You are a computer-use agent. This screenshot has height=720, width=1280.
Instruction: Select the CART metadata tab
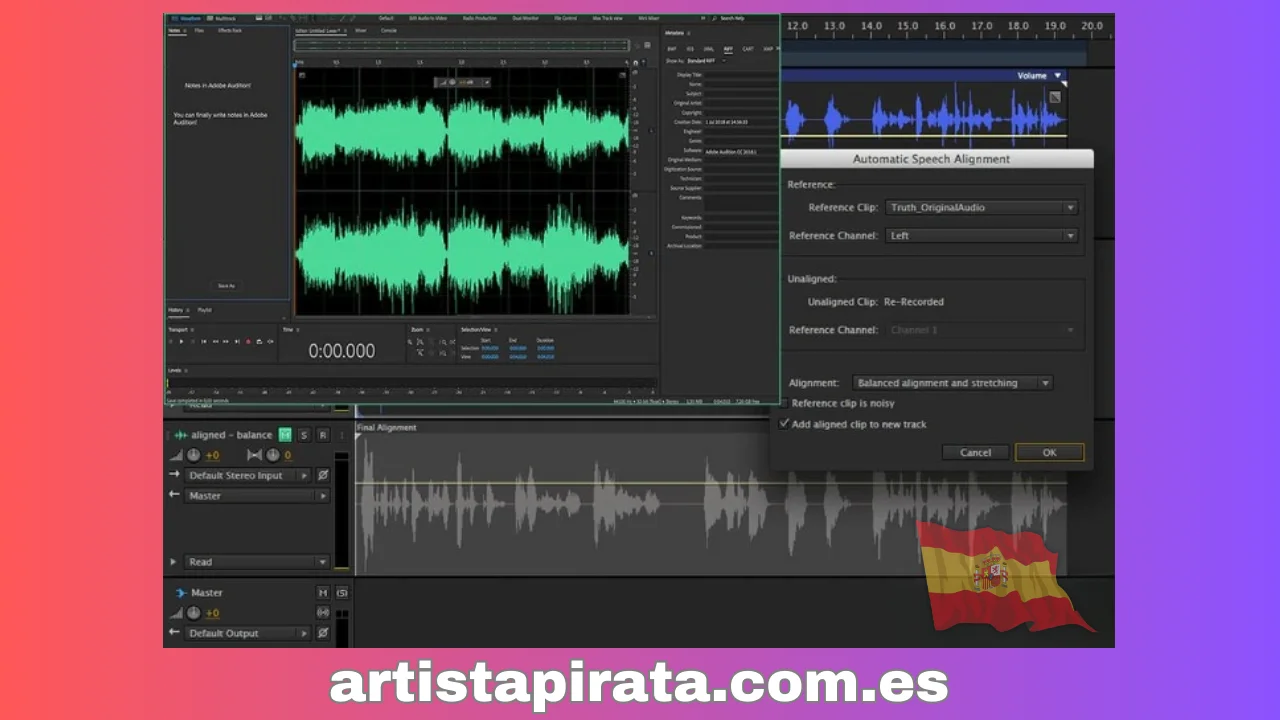point(748,49)
